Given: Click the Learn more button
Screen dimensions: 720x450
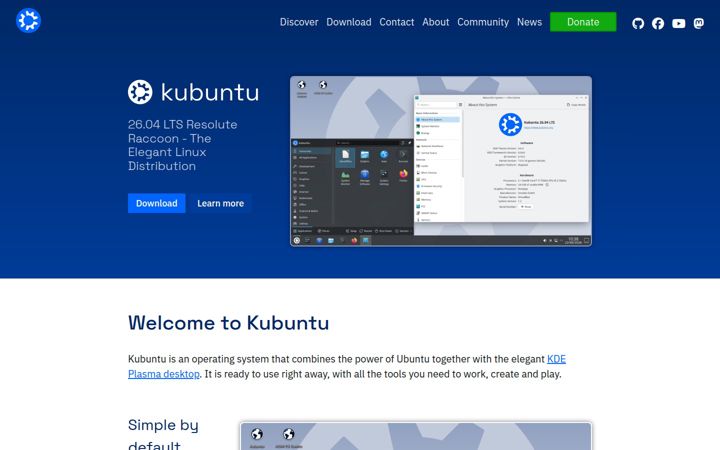Looking at the screenshot, I should coord(220,203).
